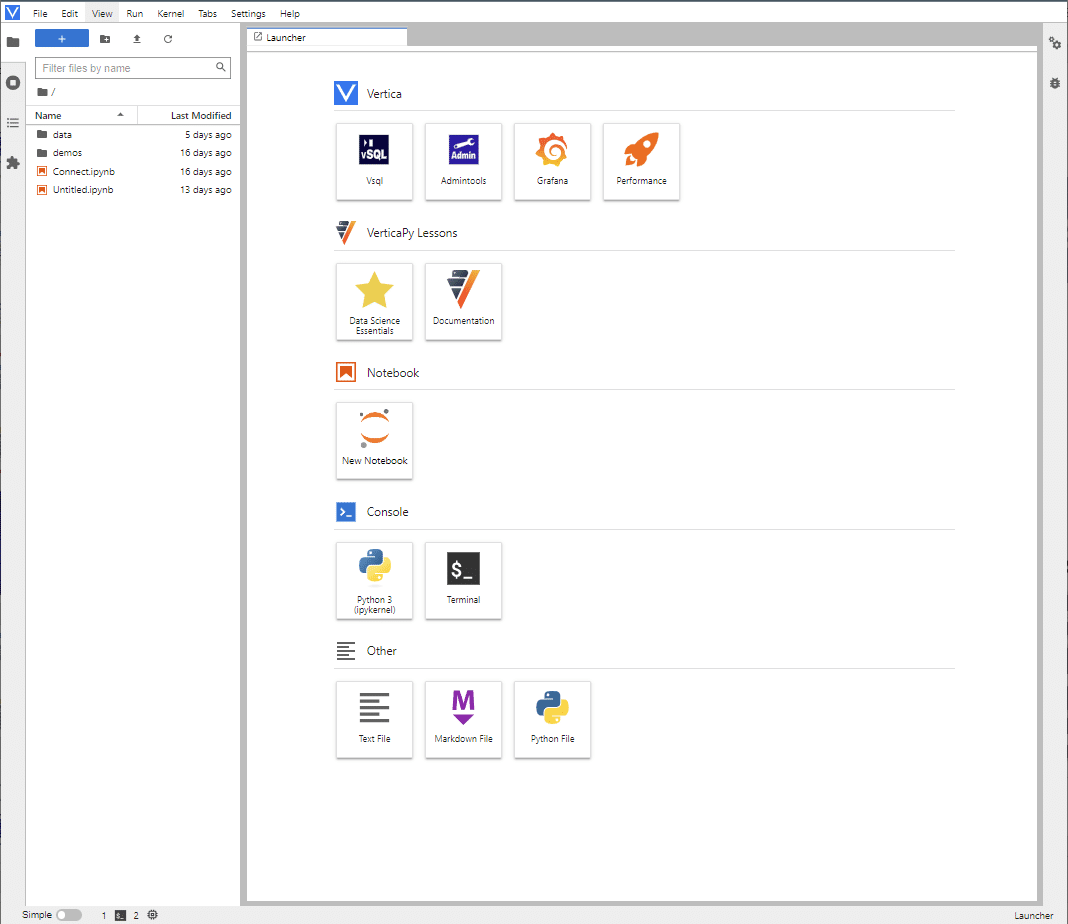Open VerticaPy Documentation card
Viewport: 1068px width, 924px height.
(463, 302)
